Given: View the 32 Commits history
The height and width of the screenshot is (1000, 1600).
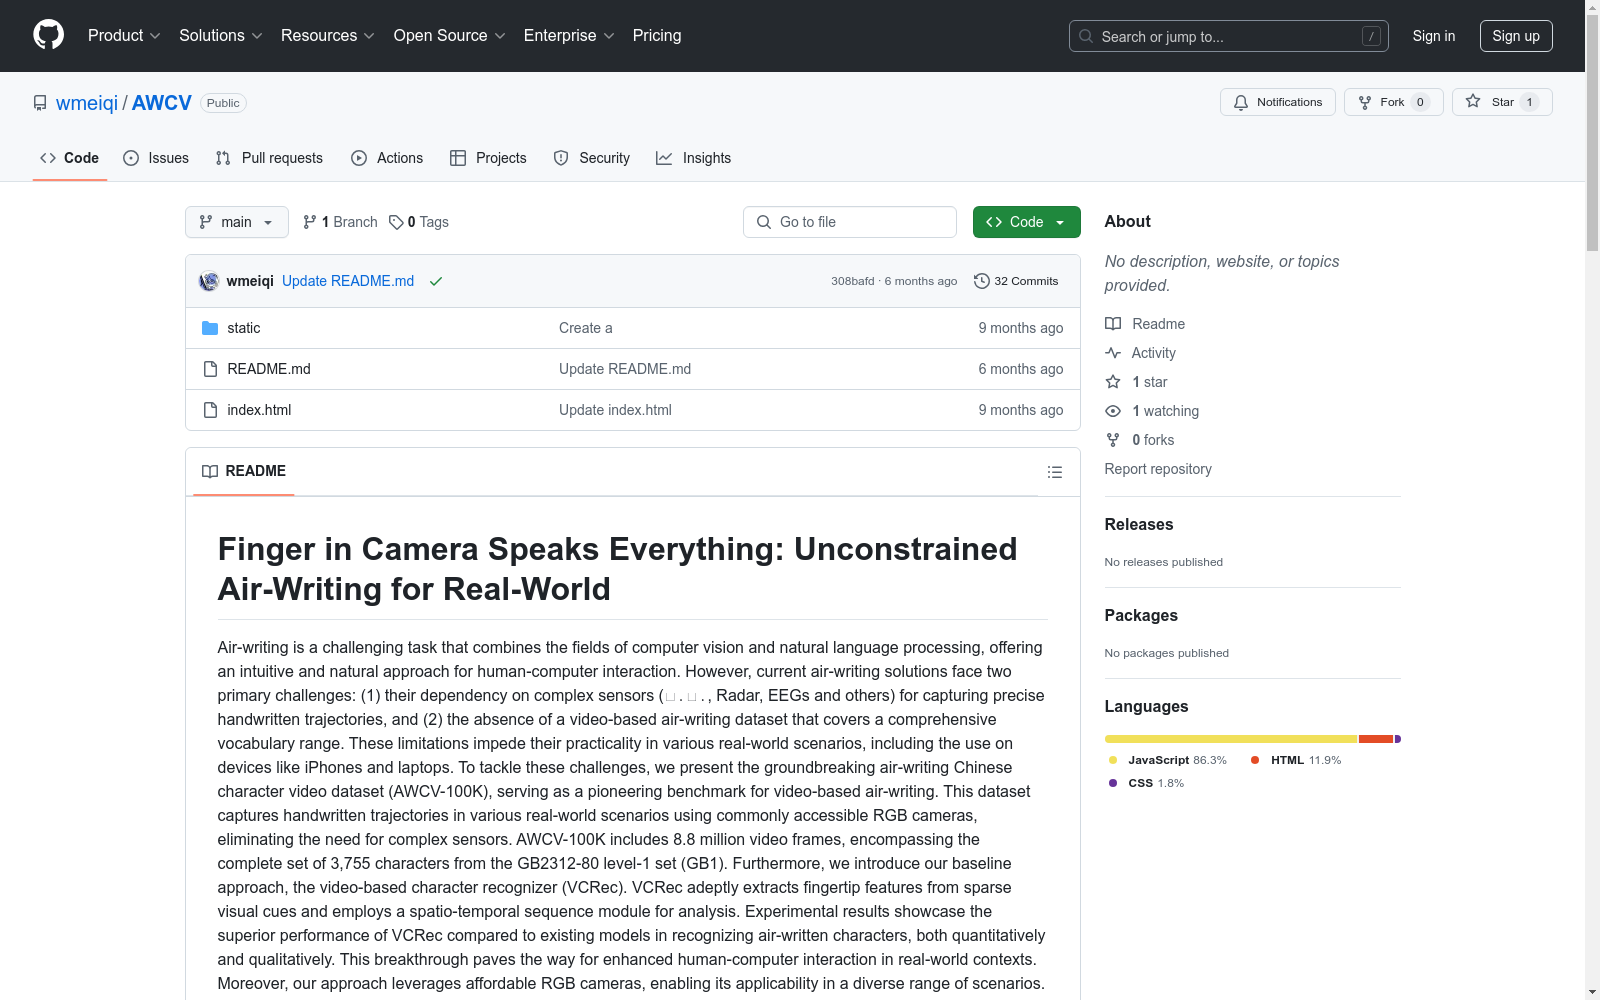Looking at the screenshot, I should pyautogui.click(x=1016, y=281).
